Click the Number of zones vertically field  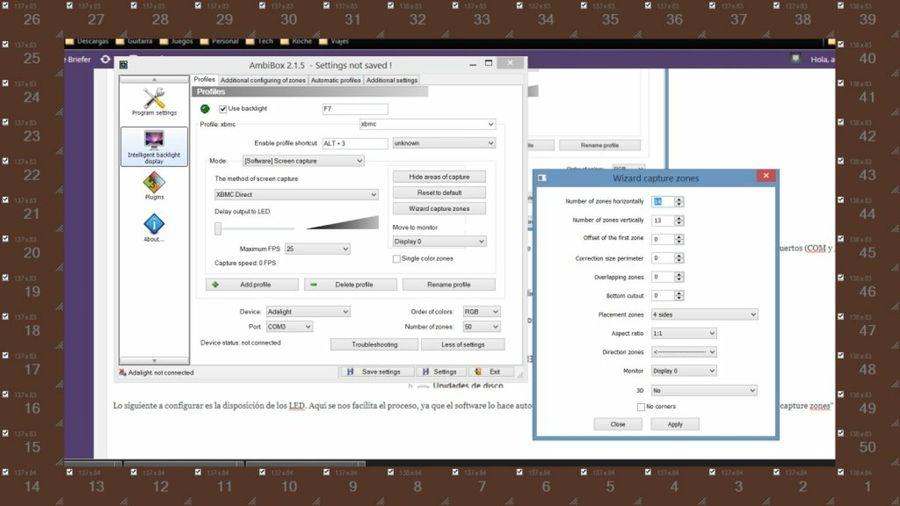[661, 220]
